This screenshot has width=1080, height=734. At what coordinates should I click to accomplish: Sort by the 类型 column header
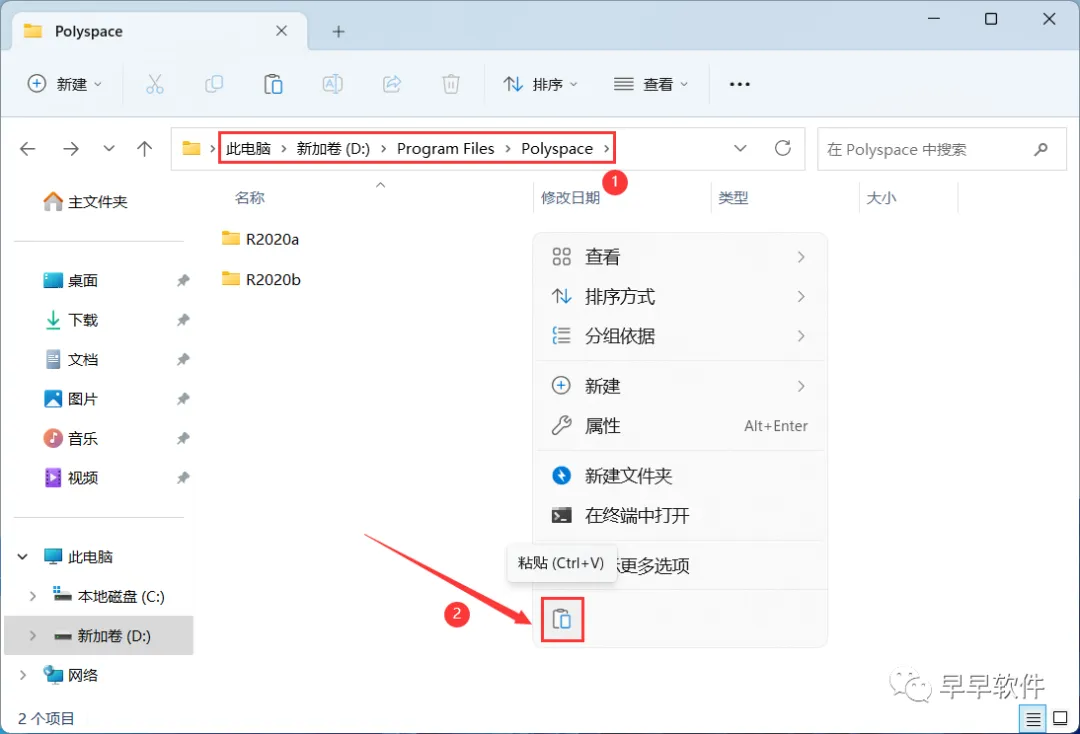[734, 198]
